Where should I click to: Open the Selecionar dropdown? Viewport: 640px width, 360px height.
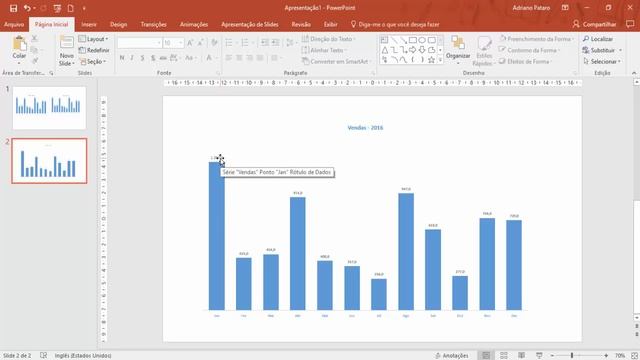(x=602, y=62)
